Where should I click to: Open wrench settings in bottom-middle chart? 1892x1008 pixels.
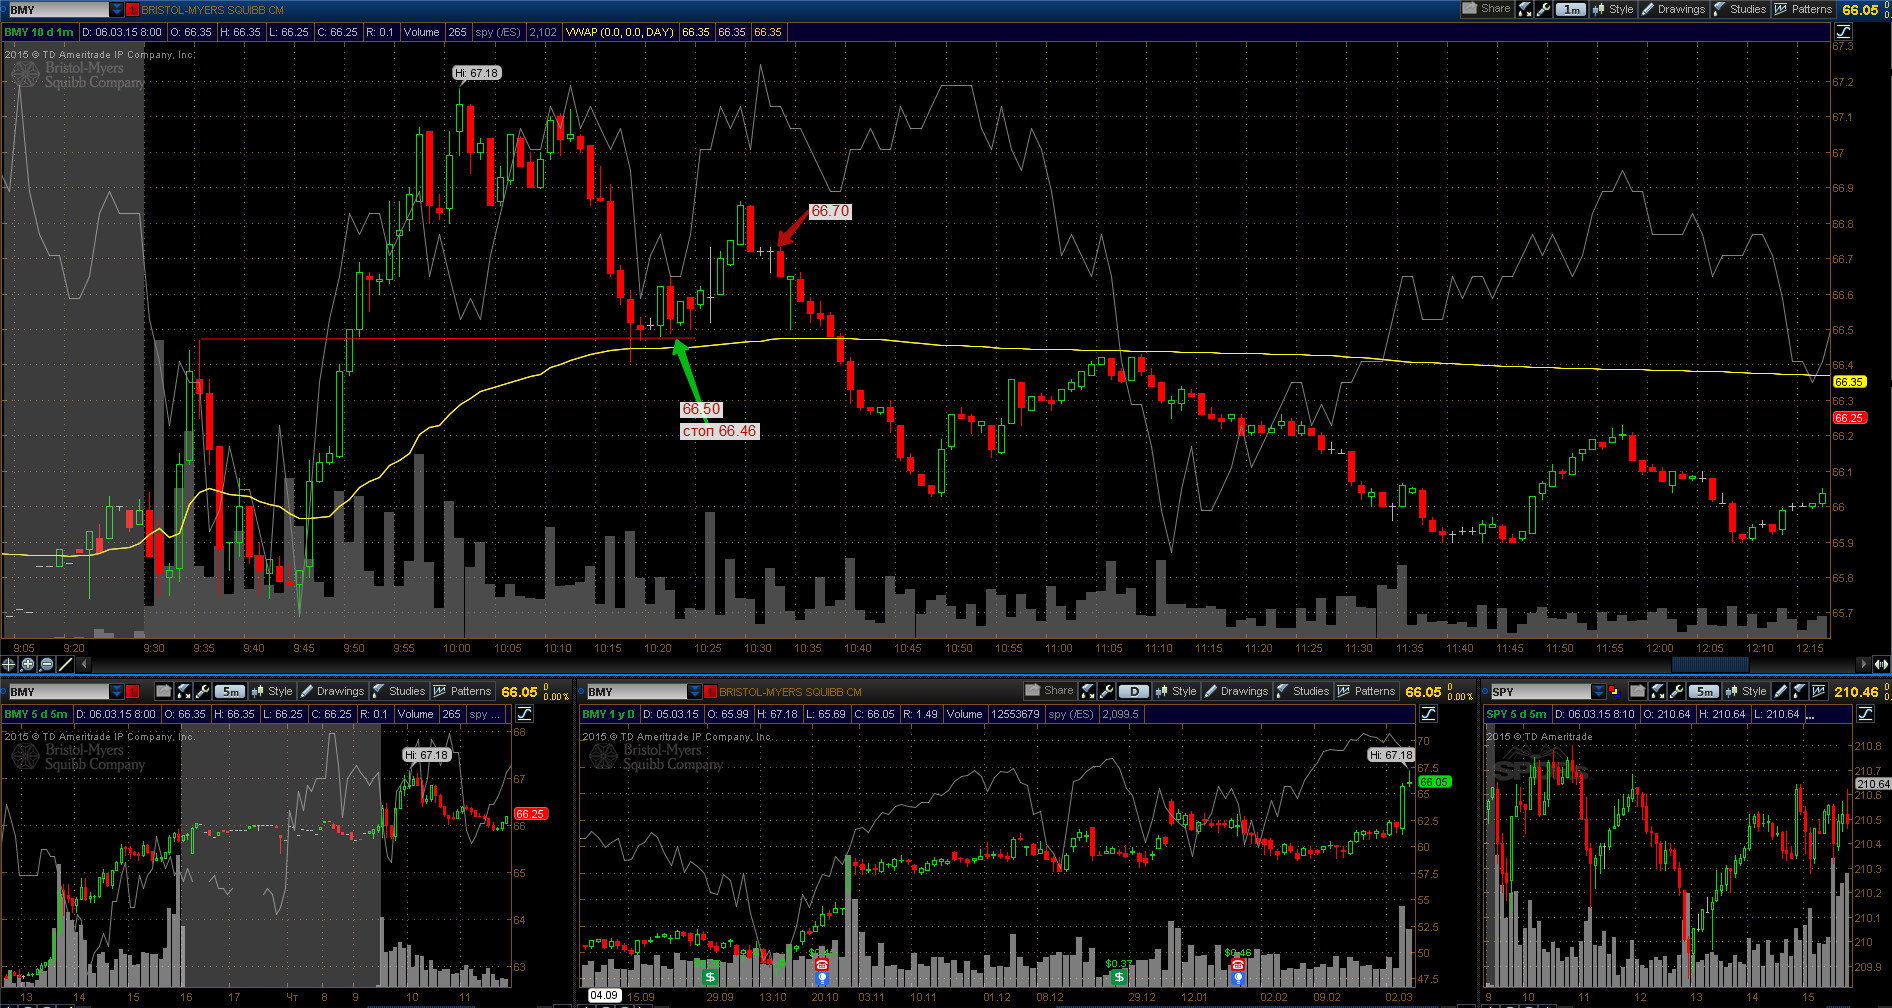(1106, 691)
